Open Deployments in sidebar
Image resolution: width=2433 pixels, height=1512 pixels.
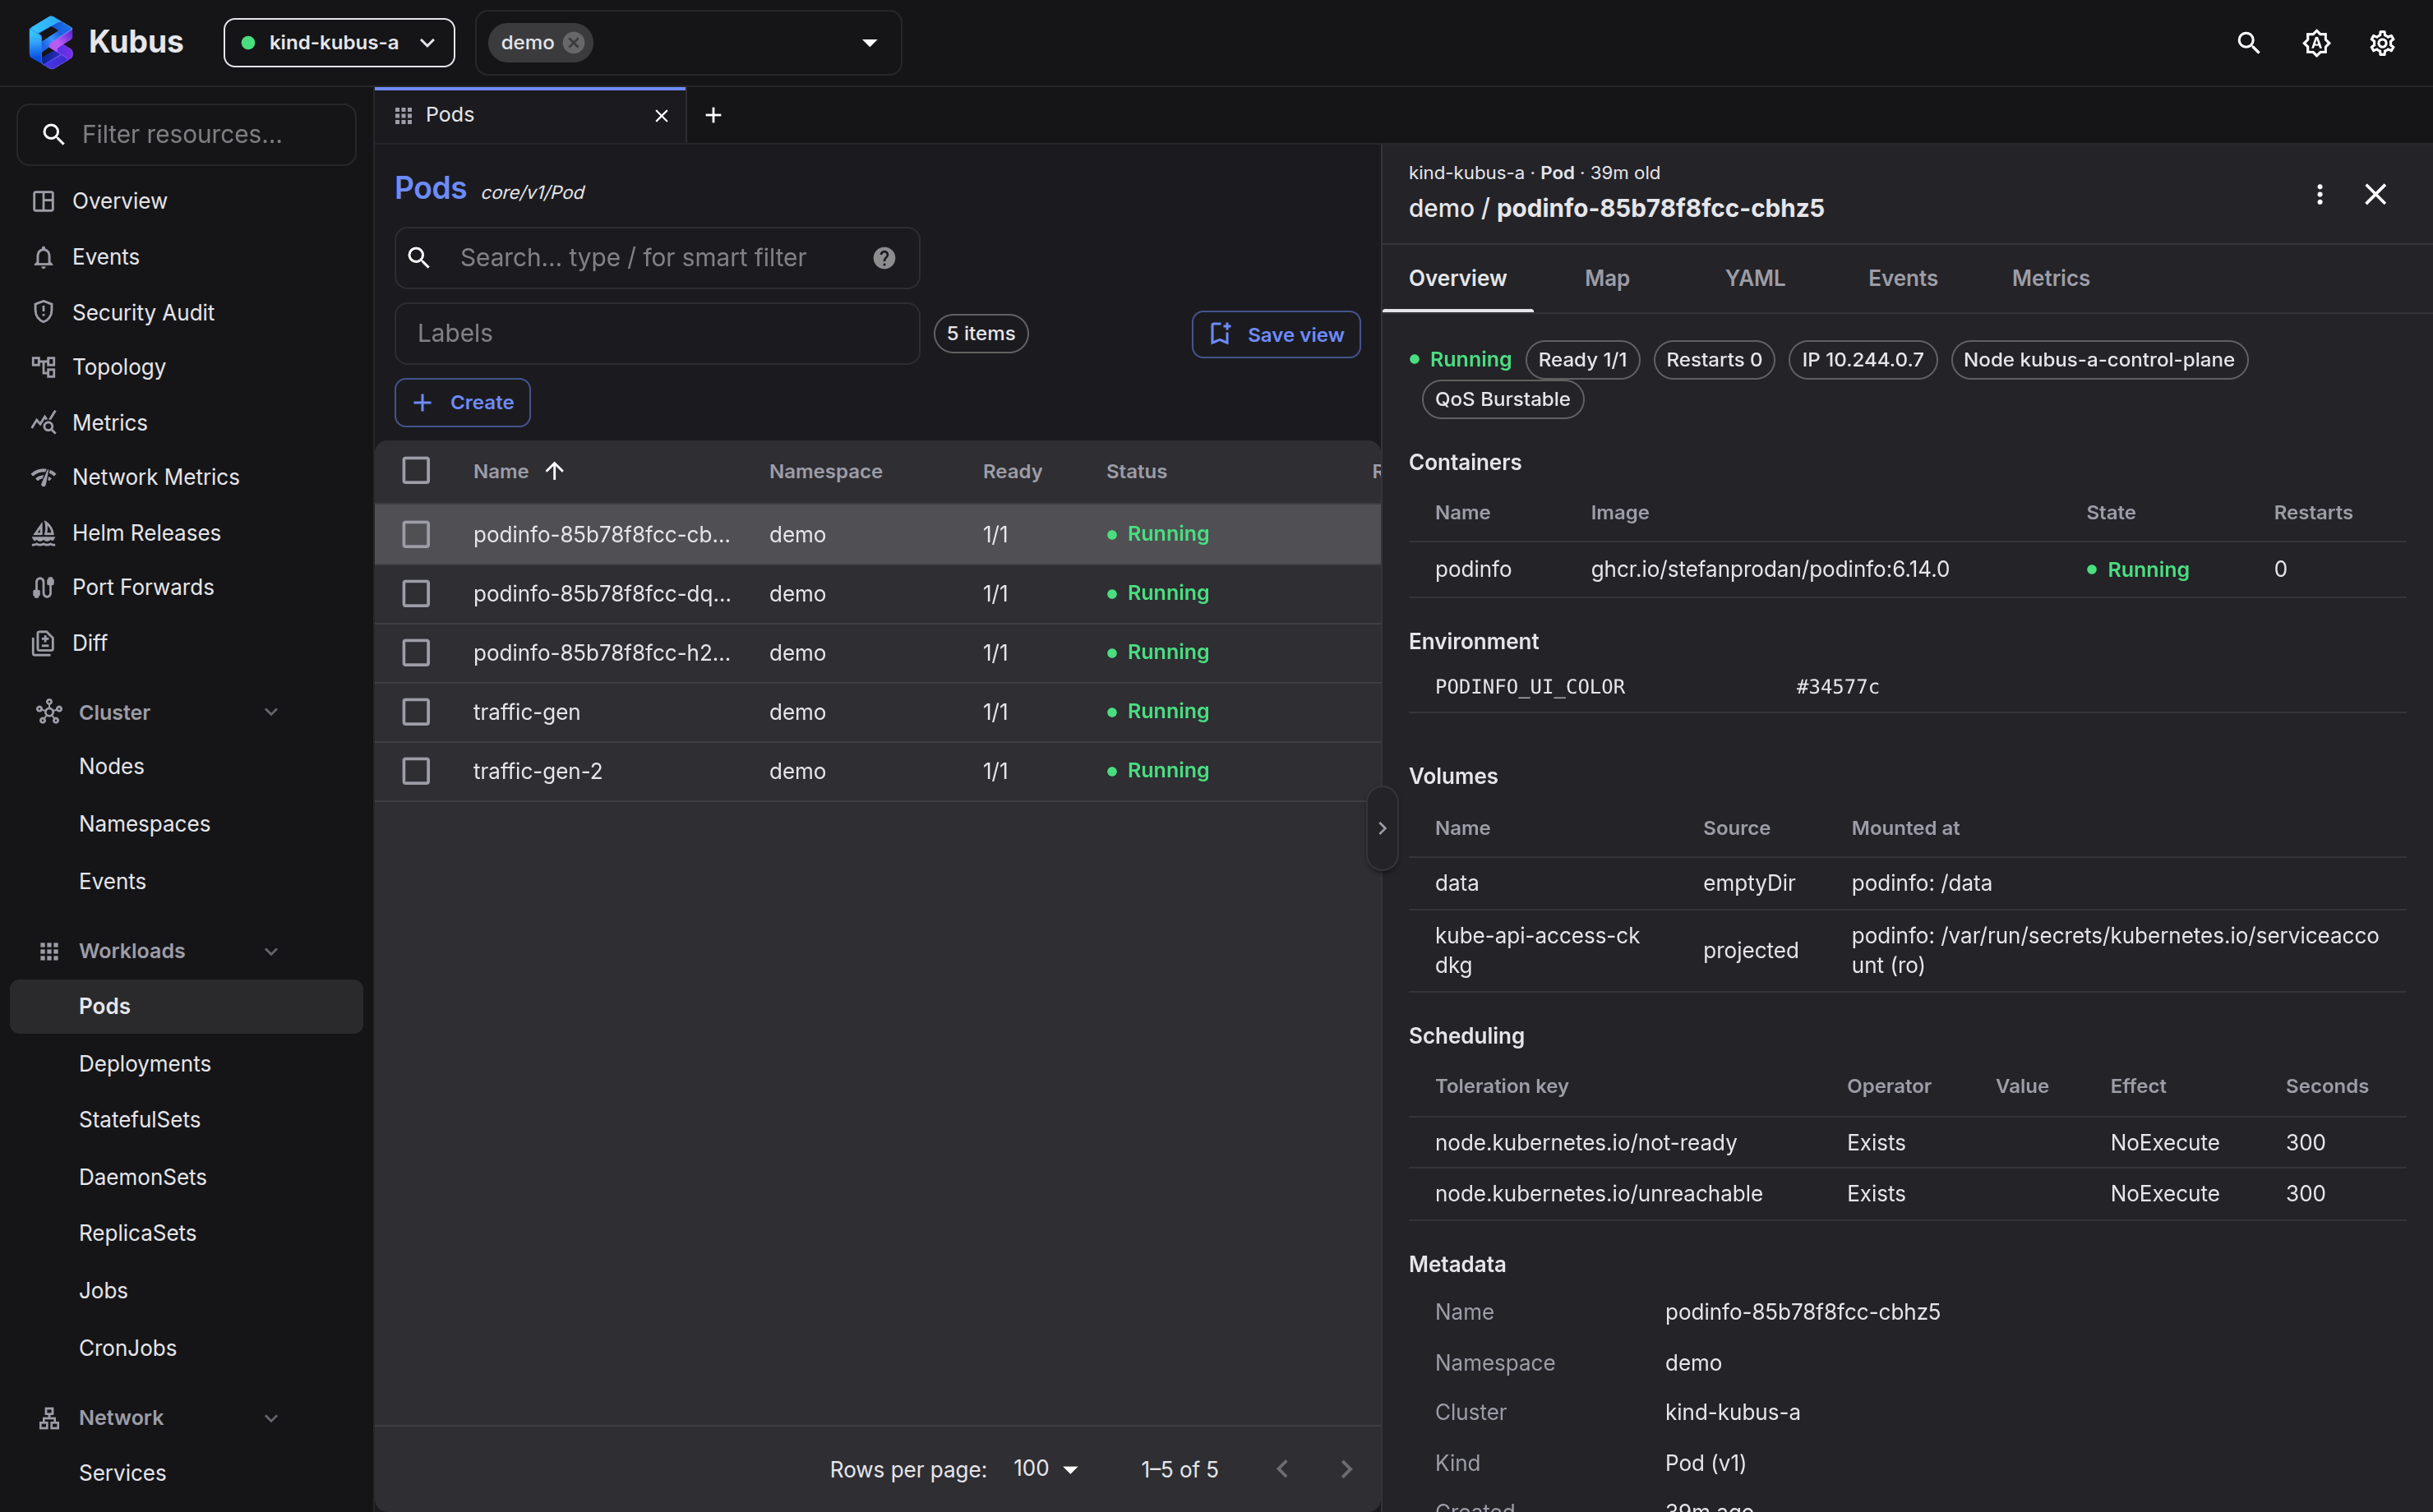click(186, 1064)
